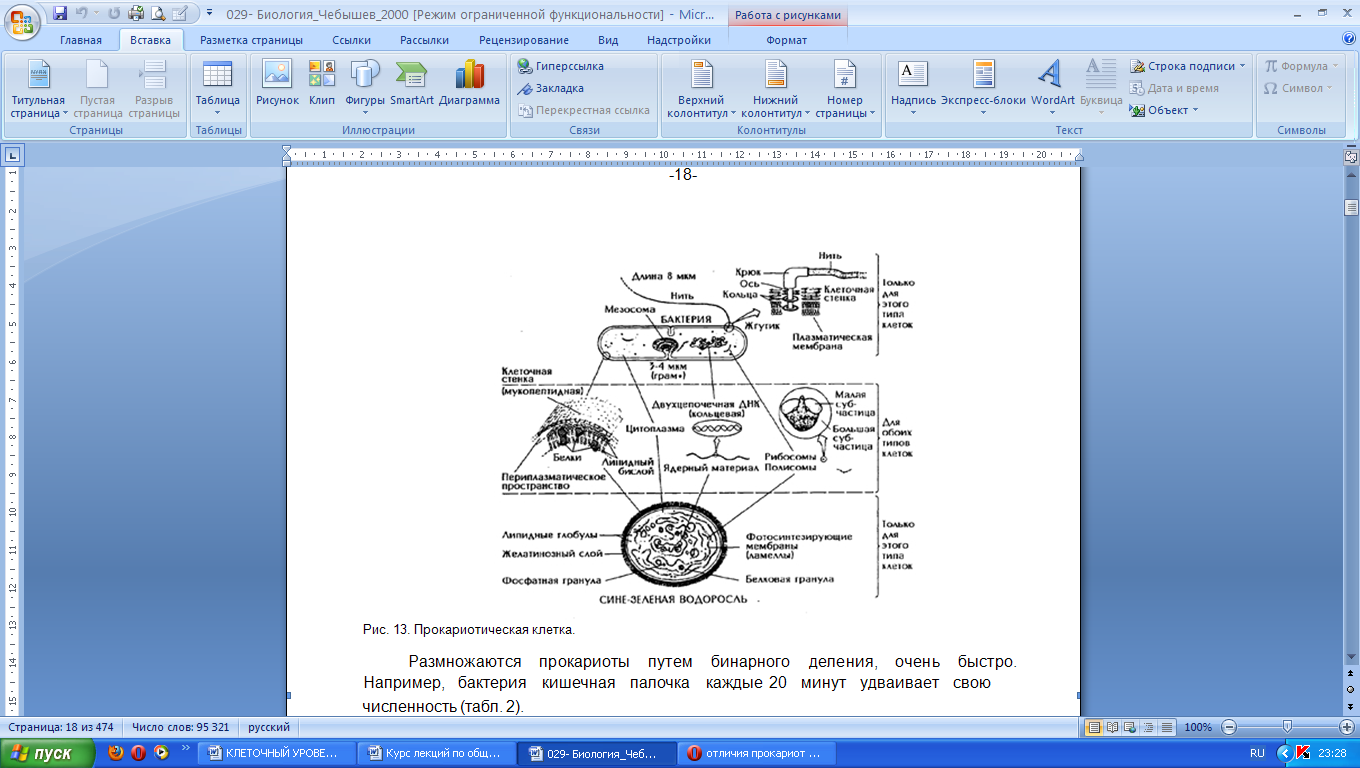This screenshot has height=768, width=1360.
Task: Open the Фигуры shapes gallery
Action: [x=365, y=88]
